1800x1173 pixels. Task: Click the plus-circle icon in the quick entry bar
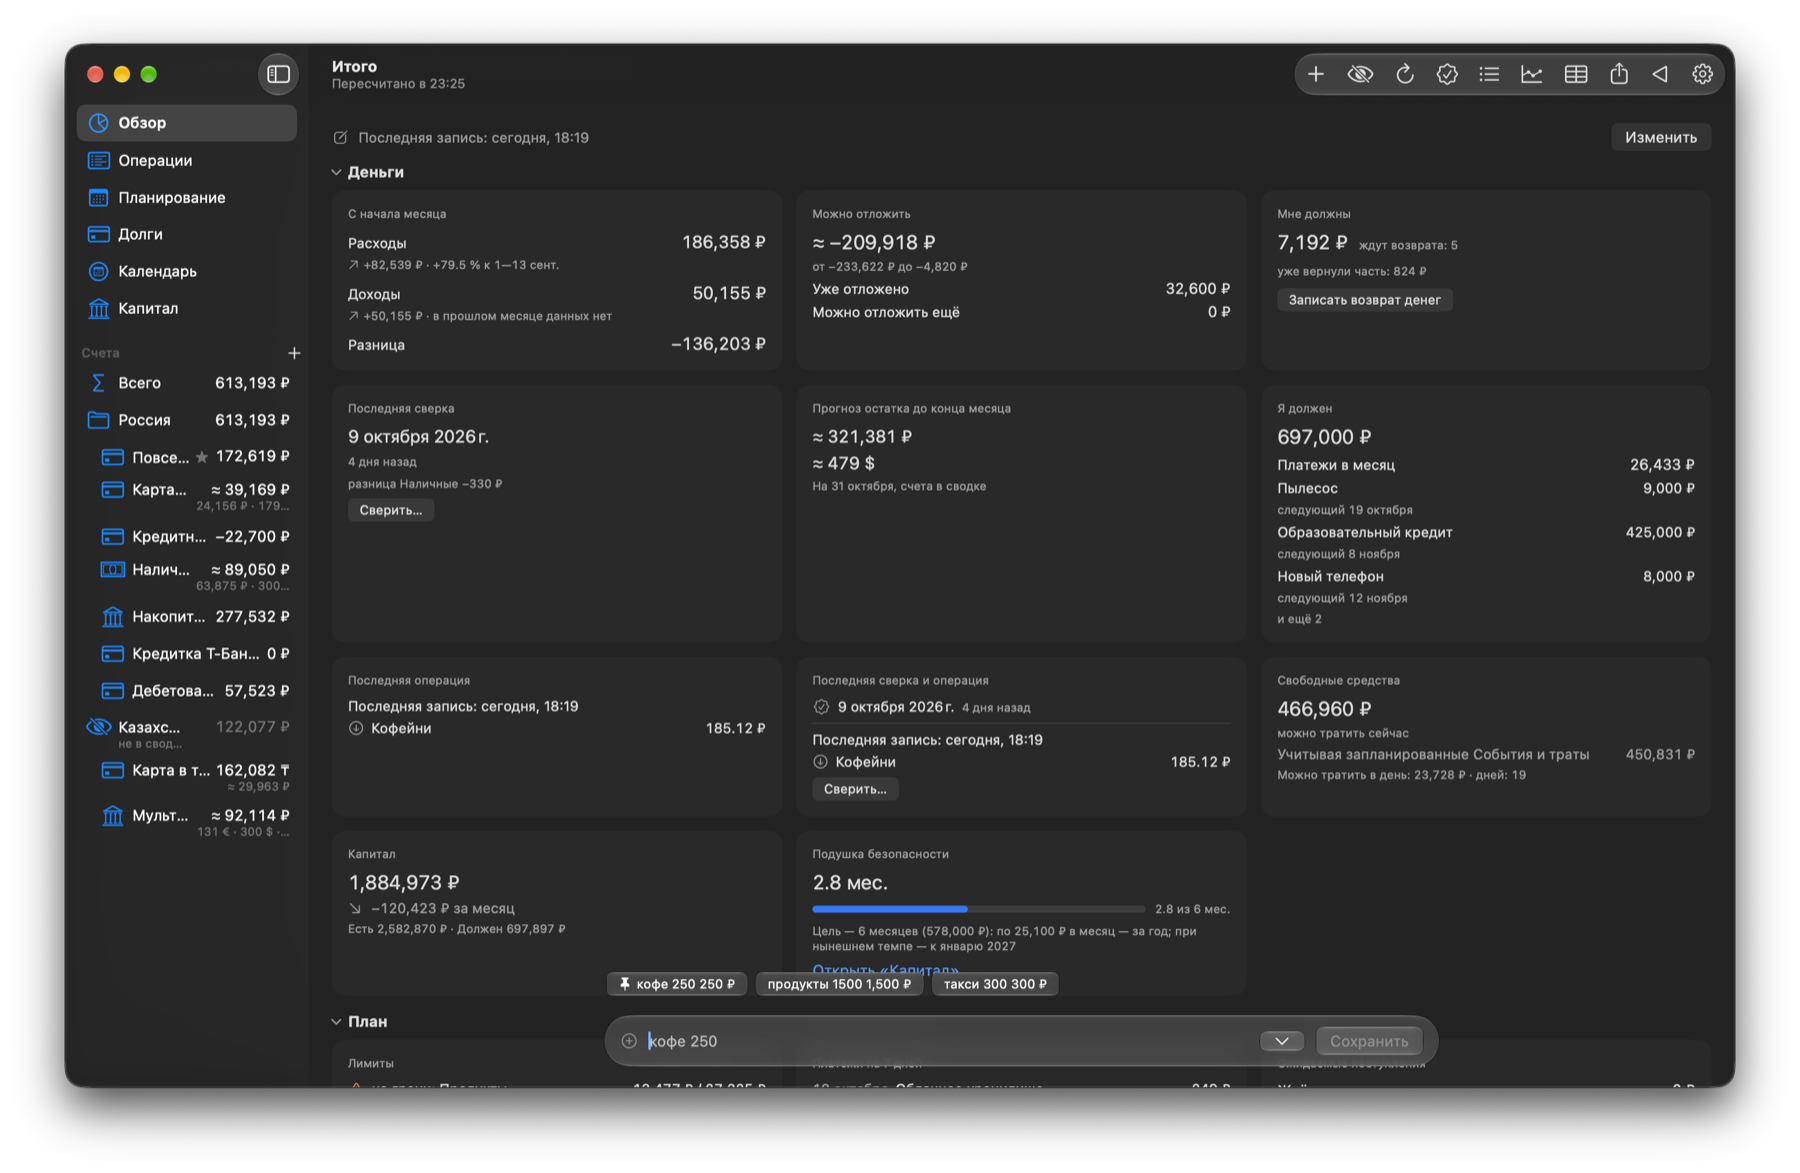(629, 1041)
